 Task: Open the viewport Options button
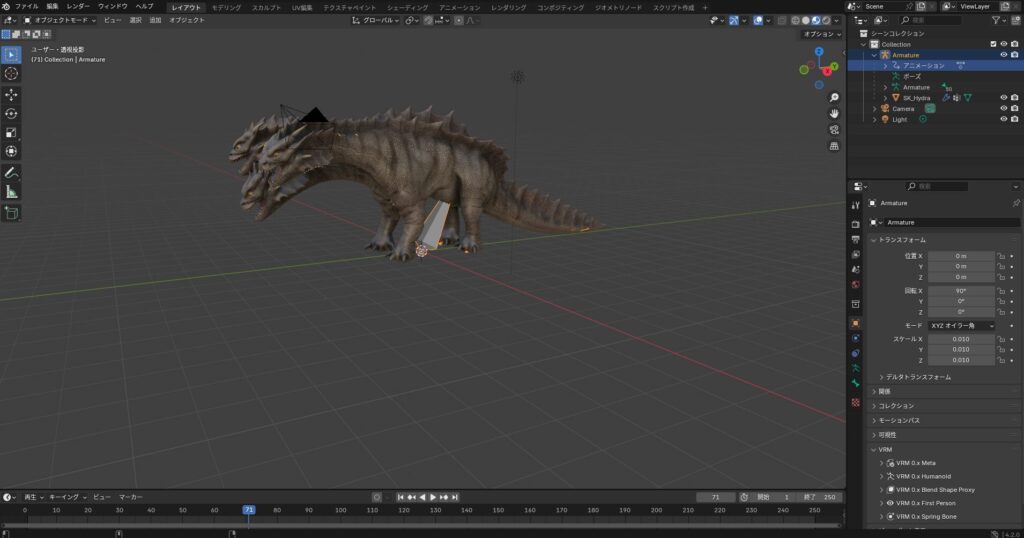pyautogui.click(x=822, y=34)
